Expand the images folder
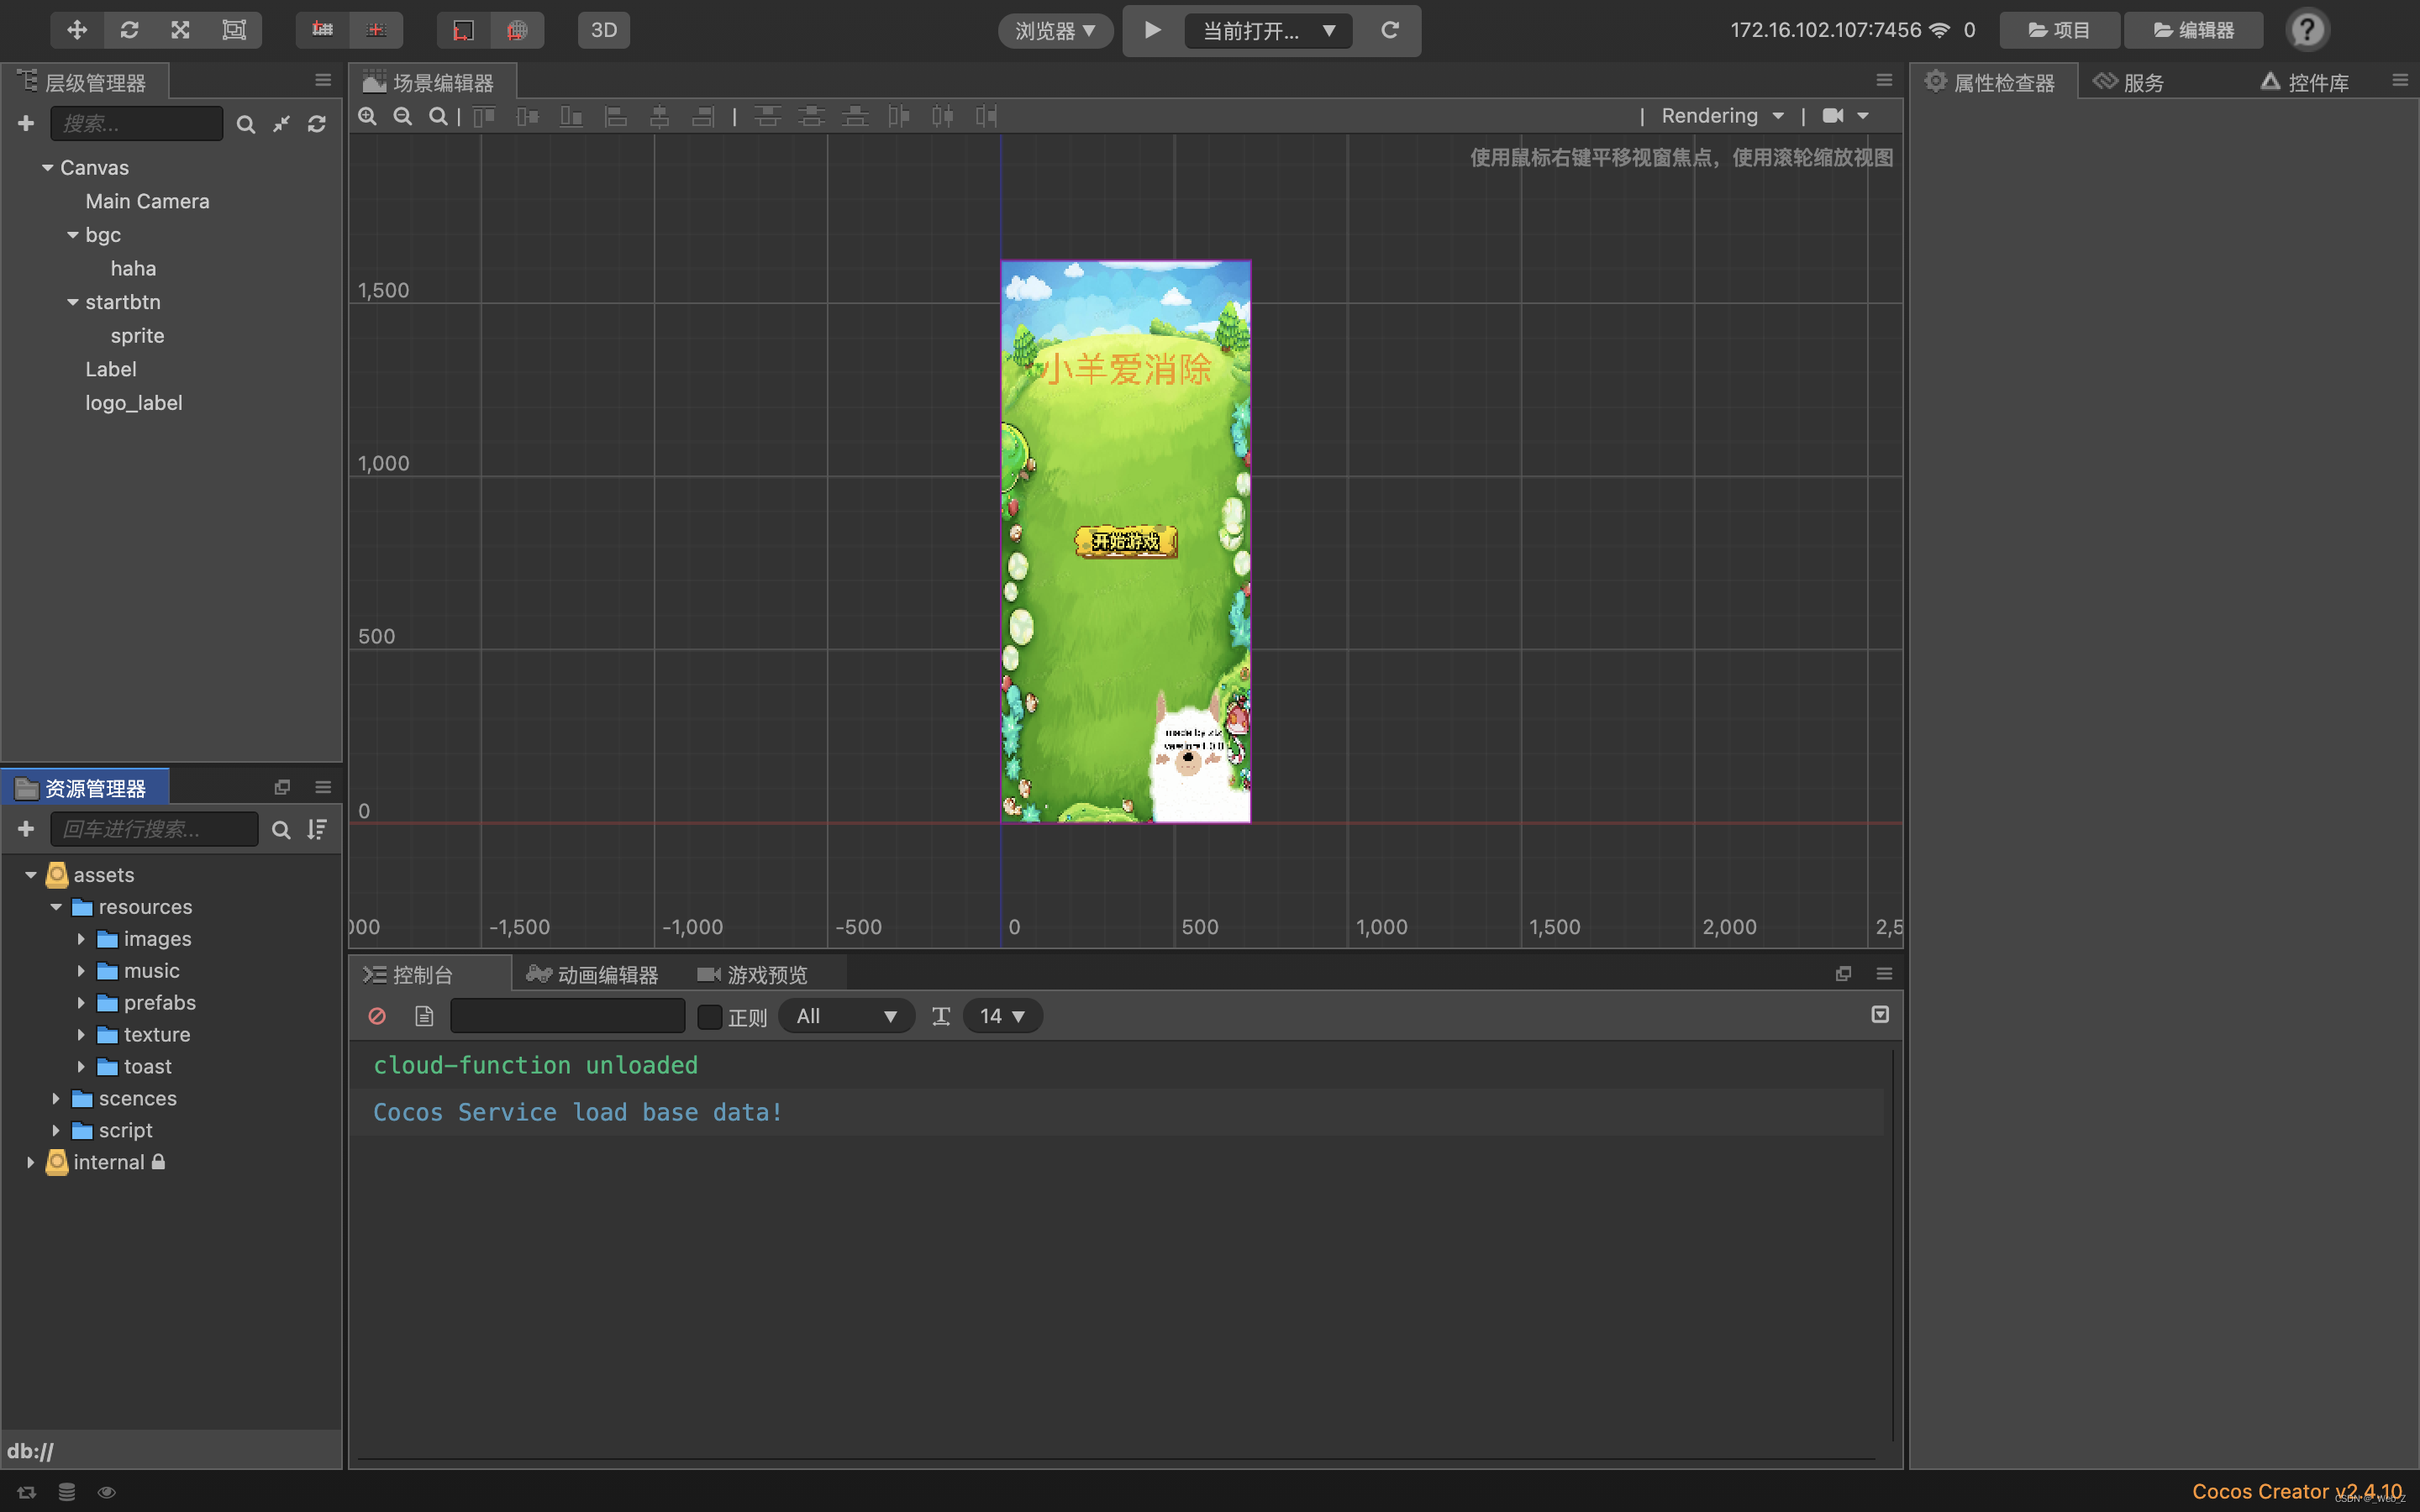The height and width of the screenshot is (1512, 2420). [x=81, y=939]
